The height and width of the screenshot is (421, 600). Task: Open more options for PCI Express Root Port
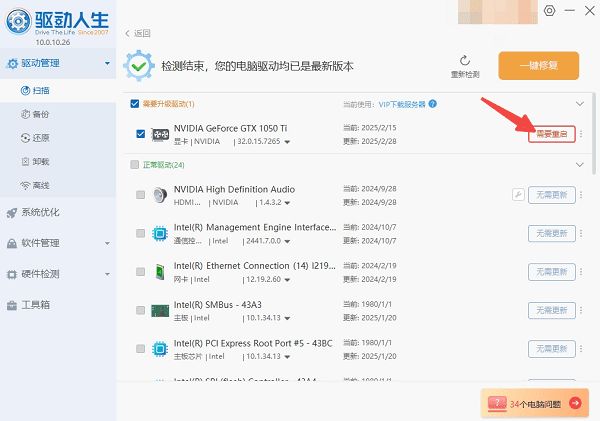point(581,349)
